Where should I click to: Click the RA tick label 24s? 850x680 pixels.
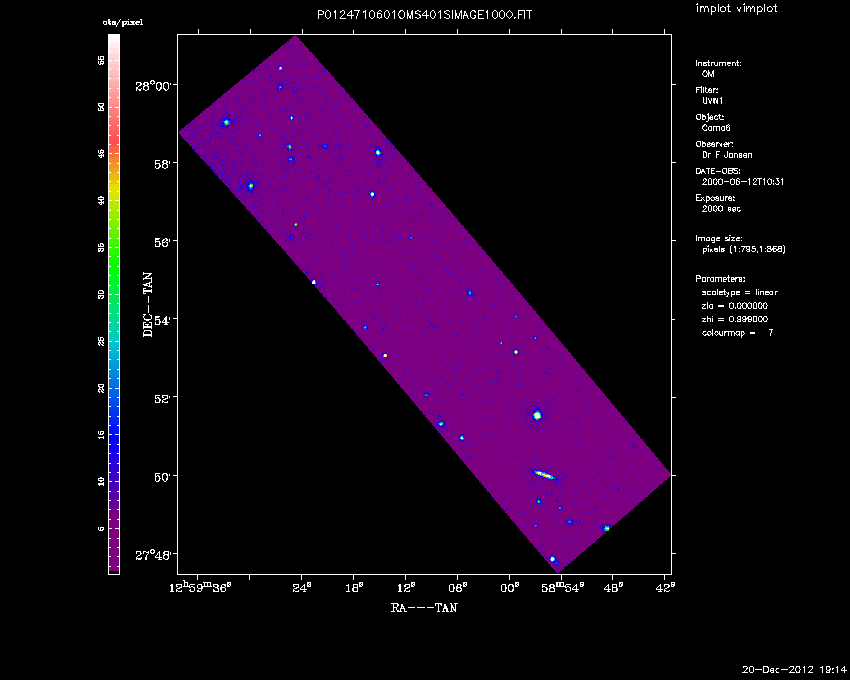(302, 587)
